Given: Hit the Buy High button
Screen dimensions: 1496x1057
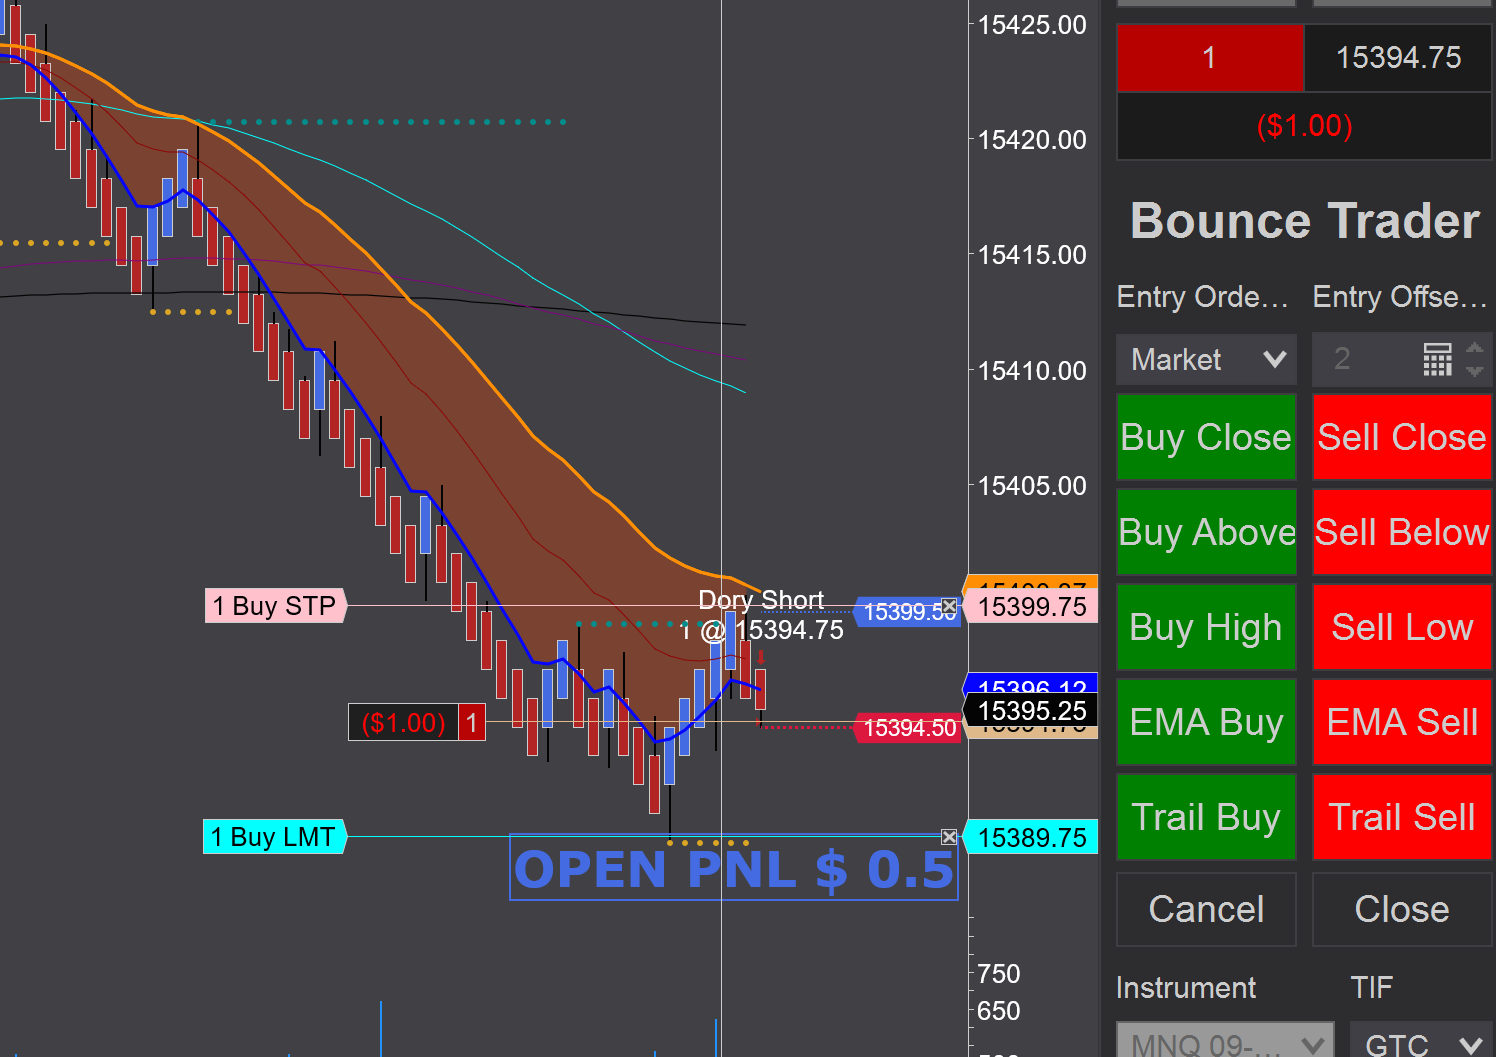Looking at the screenshot, I should coord(1206,627).
